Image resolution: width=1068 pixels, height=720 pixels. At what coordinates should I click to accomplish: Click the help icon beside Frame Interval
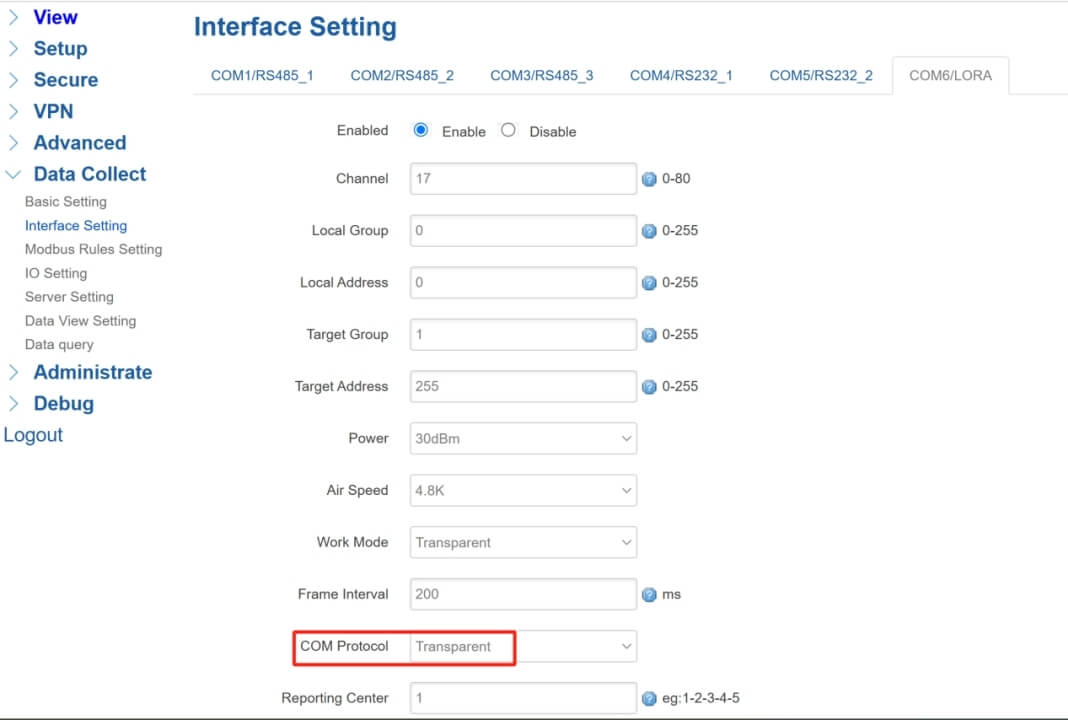[x=649, y=595]
